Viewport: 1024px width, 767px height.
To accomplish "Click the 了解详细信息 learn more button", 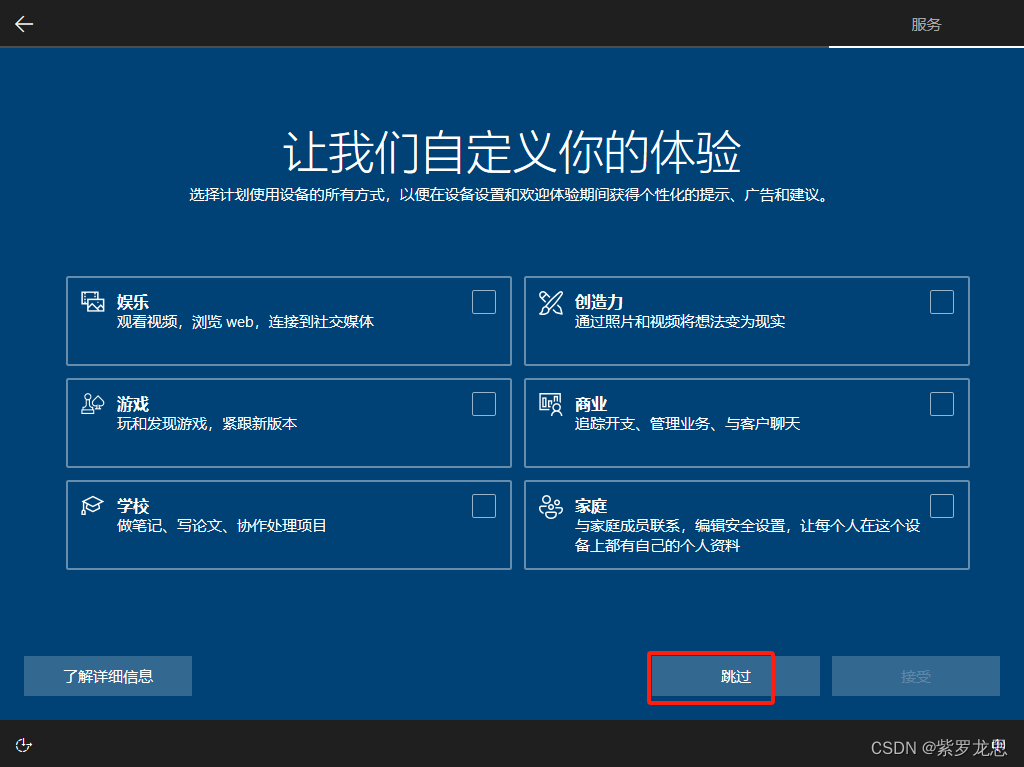I will click(x=108, y=676).
